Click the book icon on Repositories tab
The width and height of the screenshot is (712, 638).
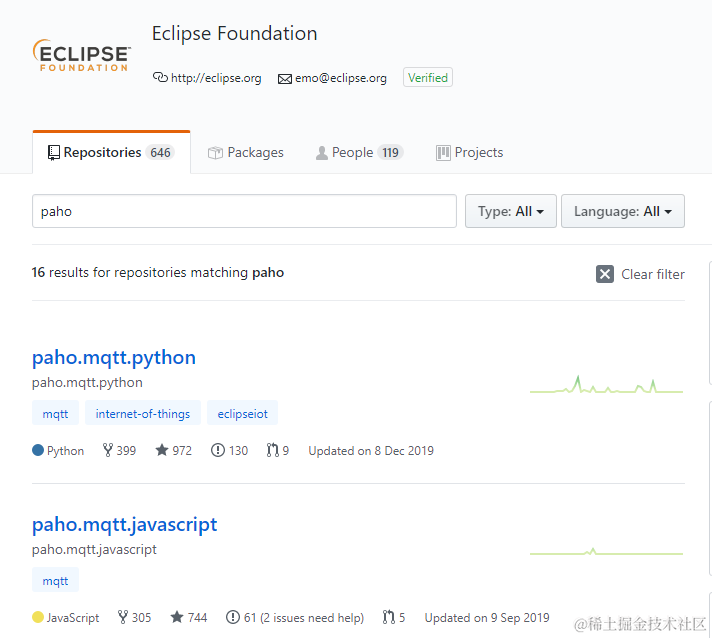click(54, 153)
